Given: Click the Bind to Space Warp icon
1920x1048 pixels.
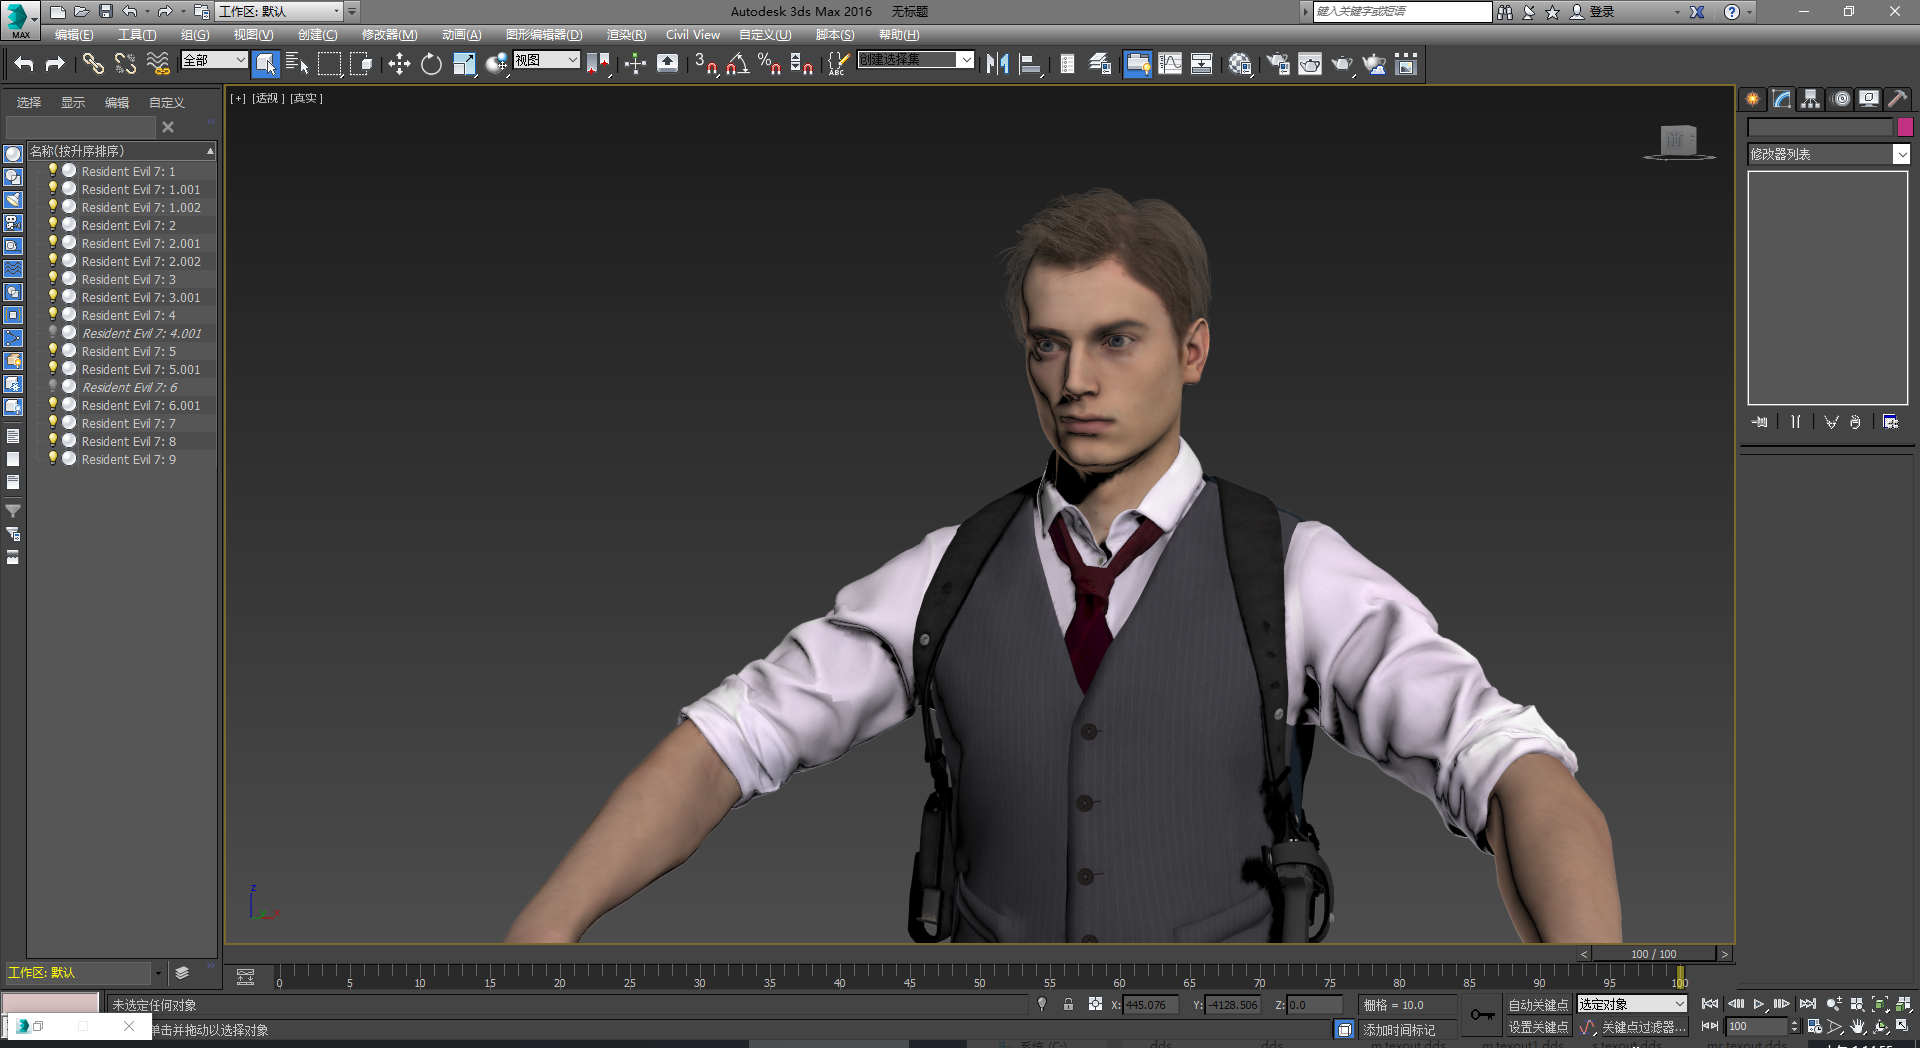Looking at the screenshot, I should pos(157,64).
